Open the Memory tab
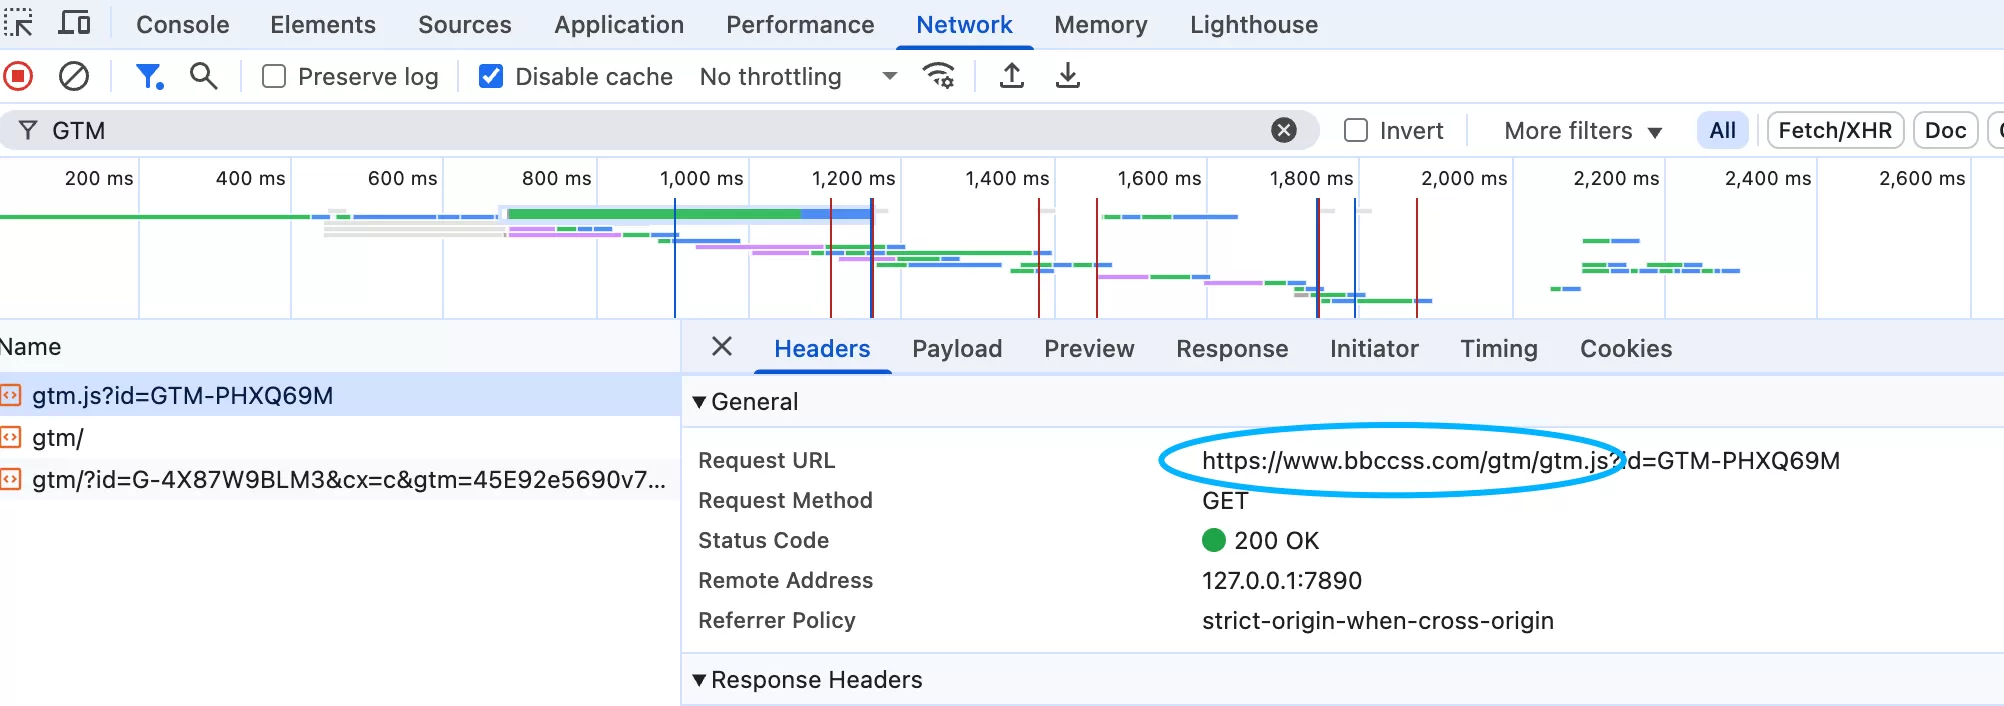The height and width of the screenshot is (706, 2004). pos(1101,24)
